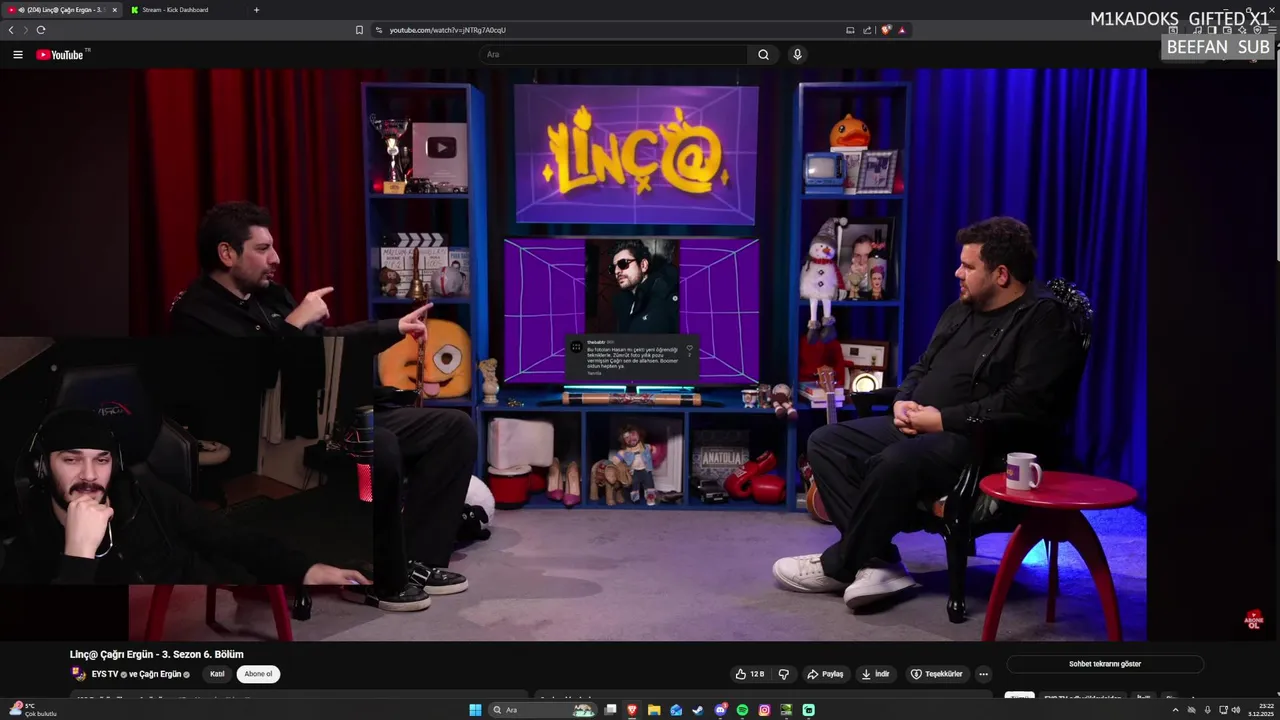Start voice search with microphone icon
1280x720 pixels.
pyautogui.click(x=797, y=55)
